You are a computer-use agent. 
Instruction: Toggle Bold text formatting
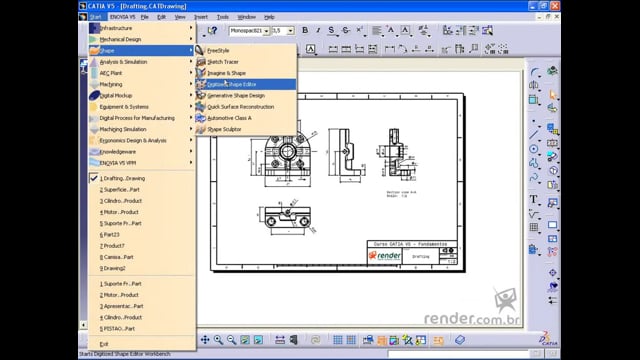[x=305, y=30]
